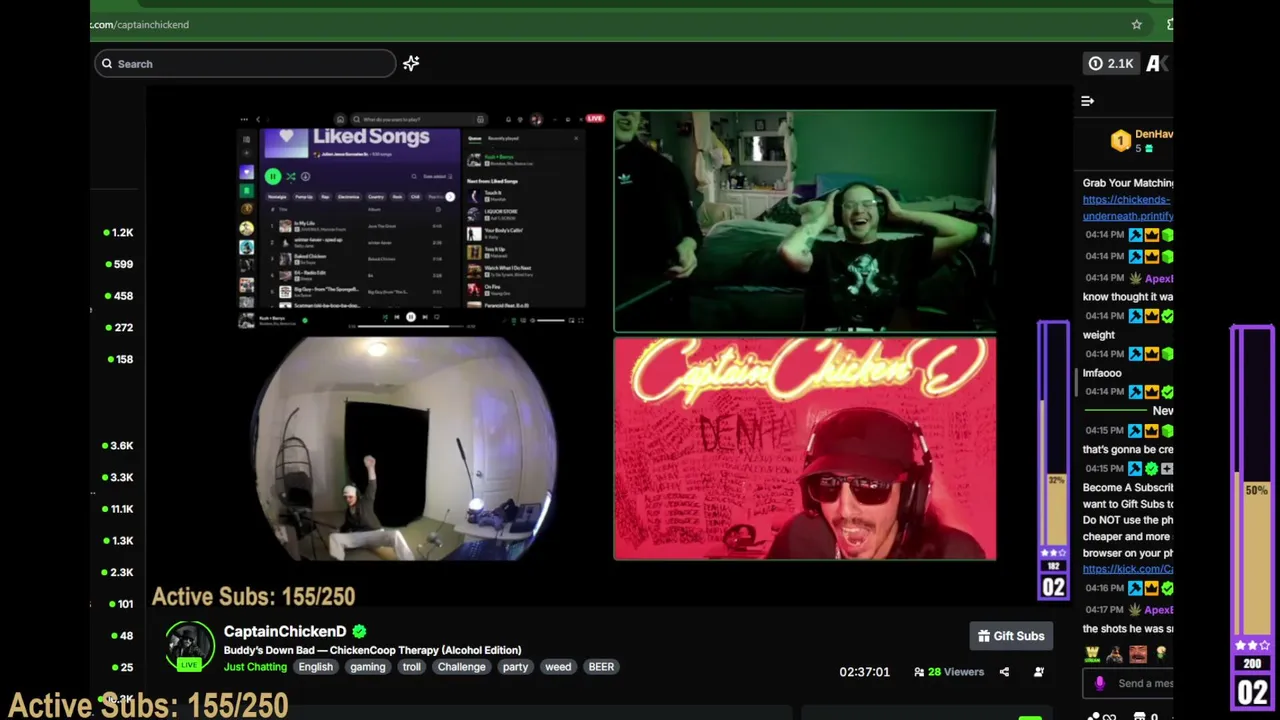Open the sparkle AI icon beside search
Image resolution: width=1280 pixels, height=720 pixels.
point(411,64)
